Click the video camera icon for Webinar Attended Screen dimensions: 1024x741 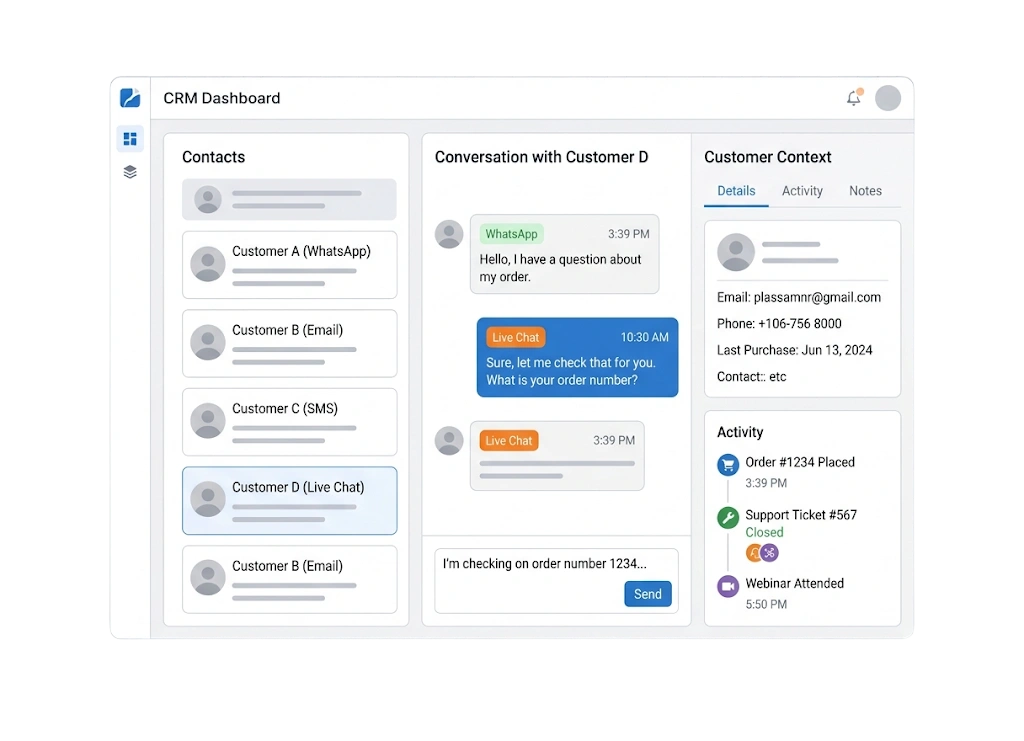[x=728, y=586]
